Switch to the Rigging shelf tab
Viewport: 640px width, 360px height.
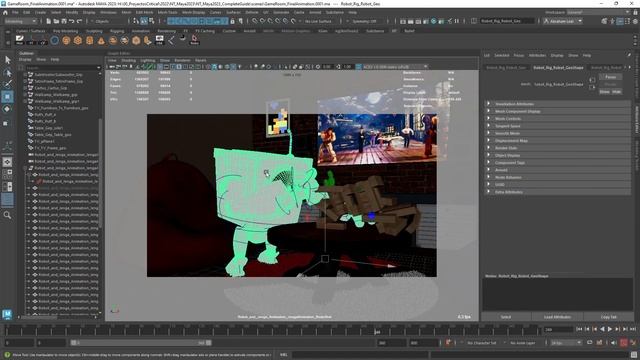[x=117, y=31]
